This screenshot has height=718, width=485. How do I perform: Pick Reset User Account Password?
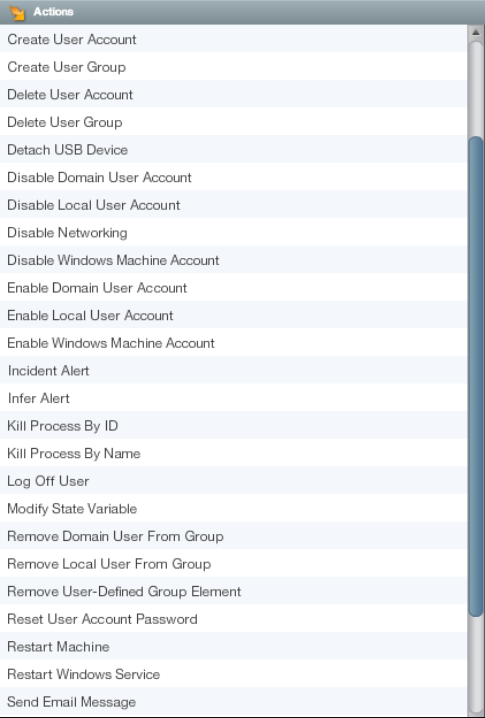pos(233,619)
